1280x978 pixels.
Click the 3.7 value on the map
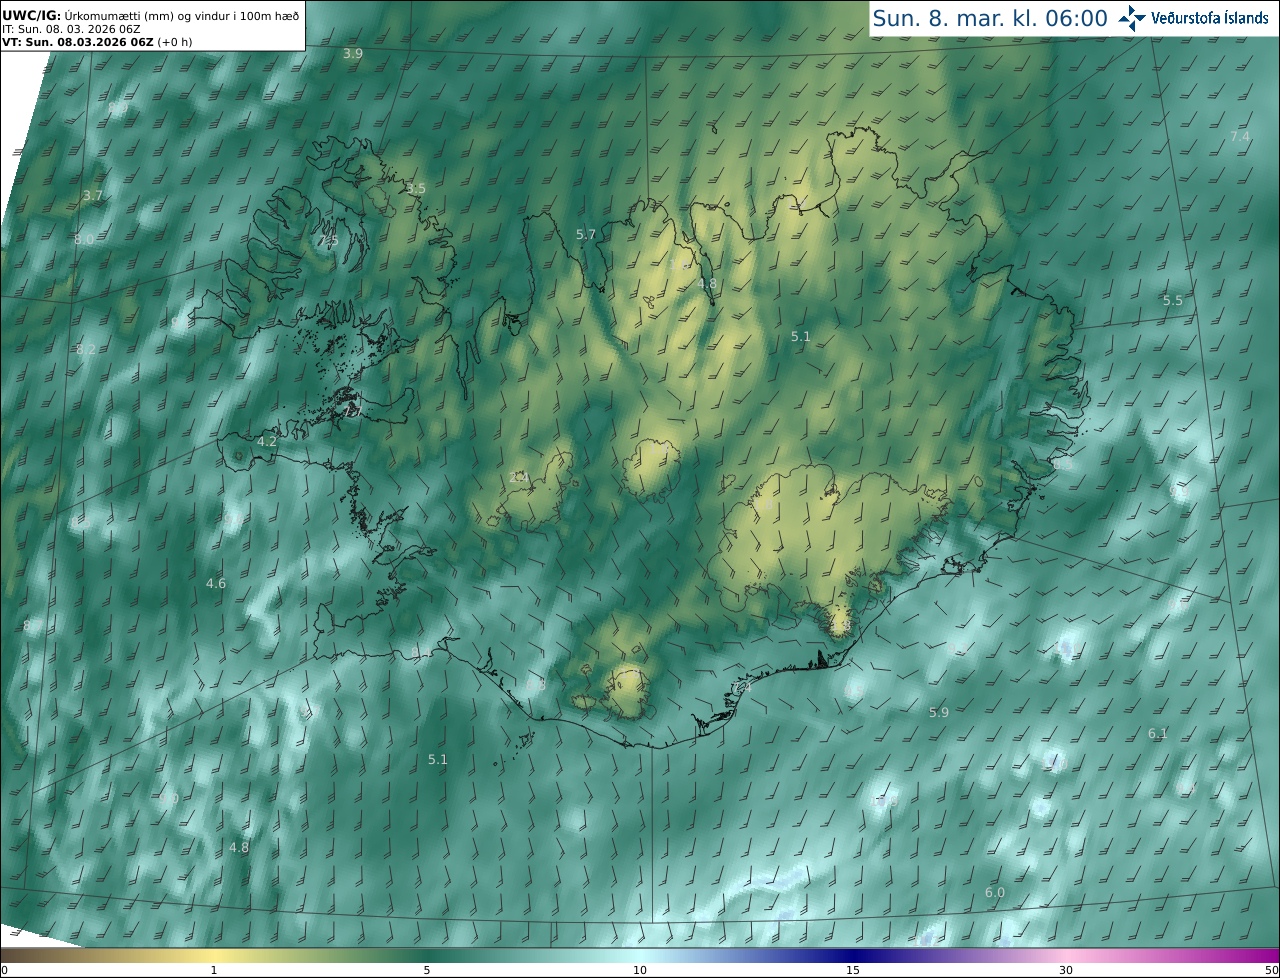coord(93,195)
